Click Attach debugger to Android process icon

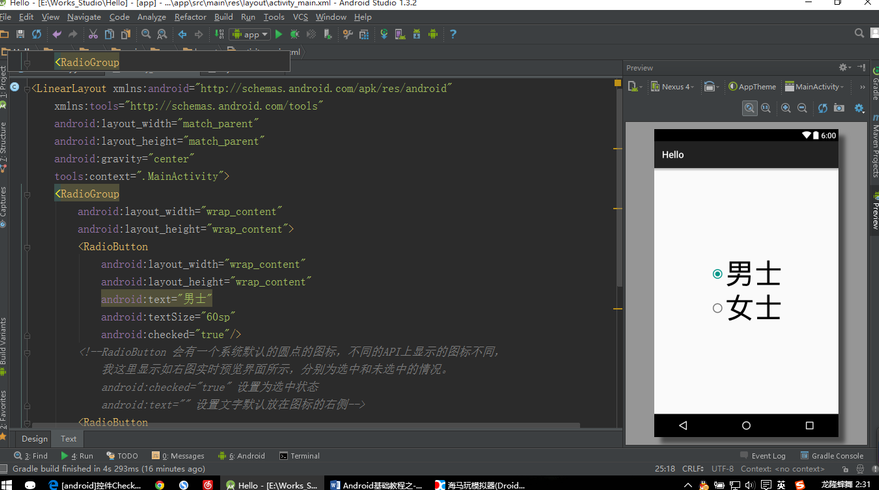pos(327,34)
